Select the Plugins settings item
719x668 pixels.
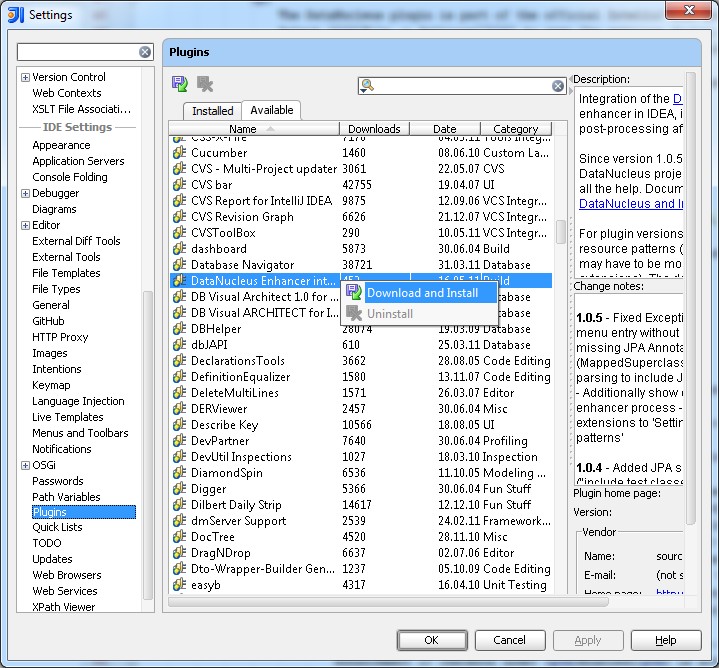[84, 512]
